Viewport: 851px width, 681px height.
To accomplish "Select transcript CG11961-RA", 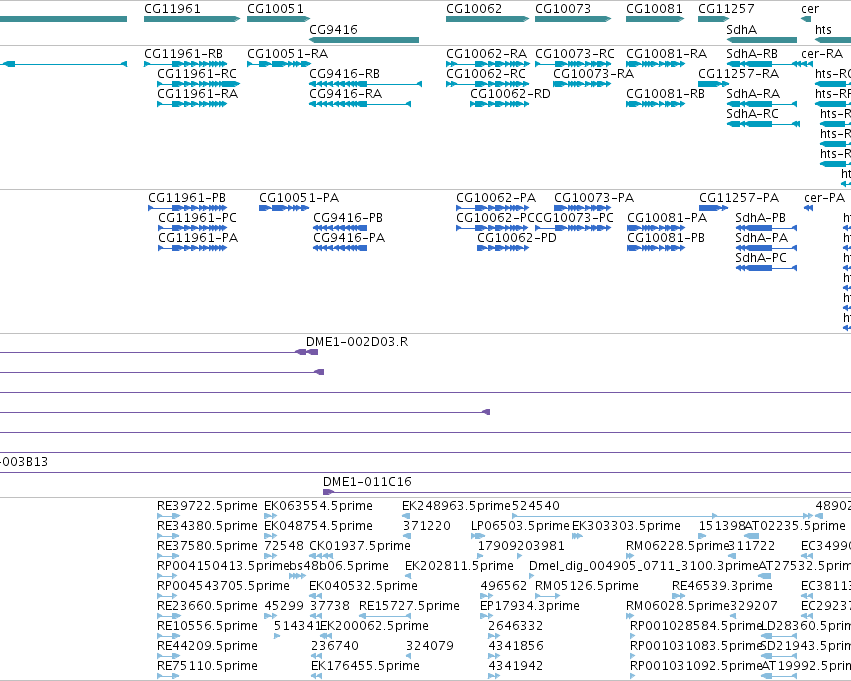I will [192, 104].
